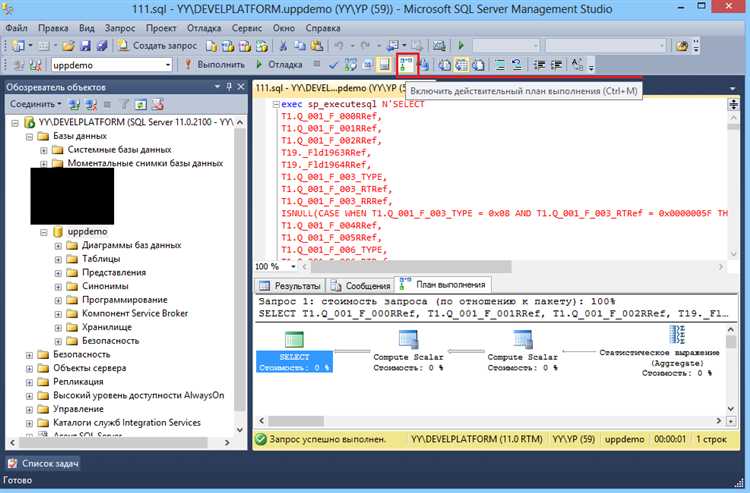Screen dimensions: 750x493
Task: Expand the Безопасность server node
Action: (x=29, y=354)
